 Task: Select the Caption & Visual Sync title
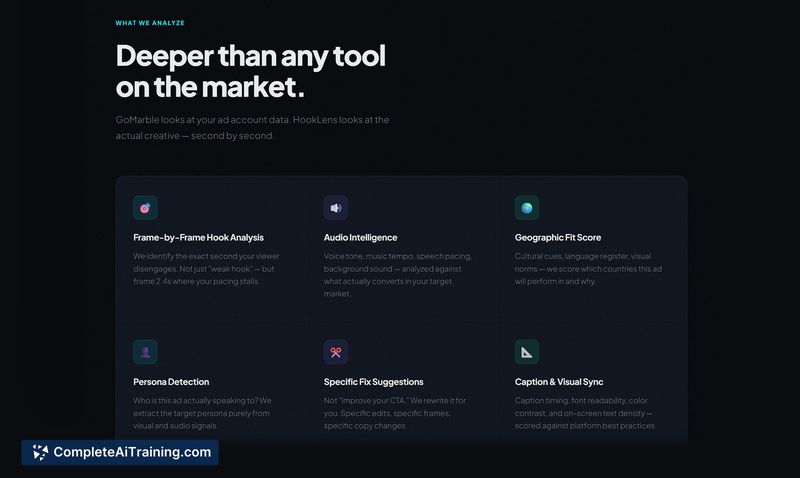(x=559, y=382)
